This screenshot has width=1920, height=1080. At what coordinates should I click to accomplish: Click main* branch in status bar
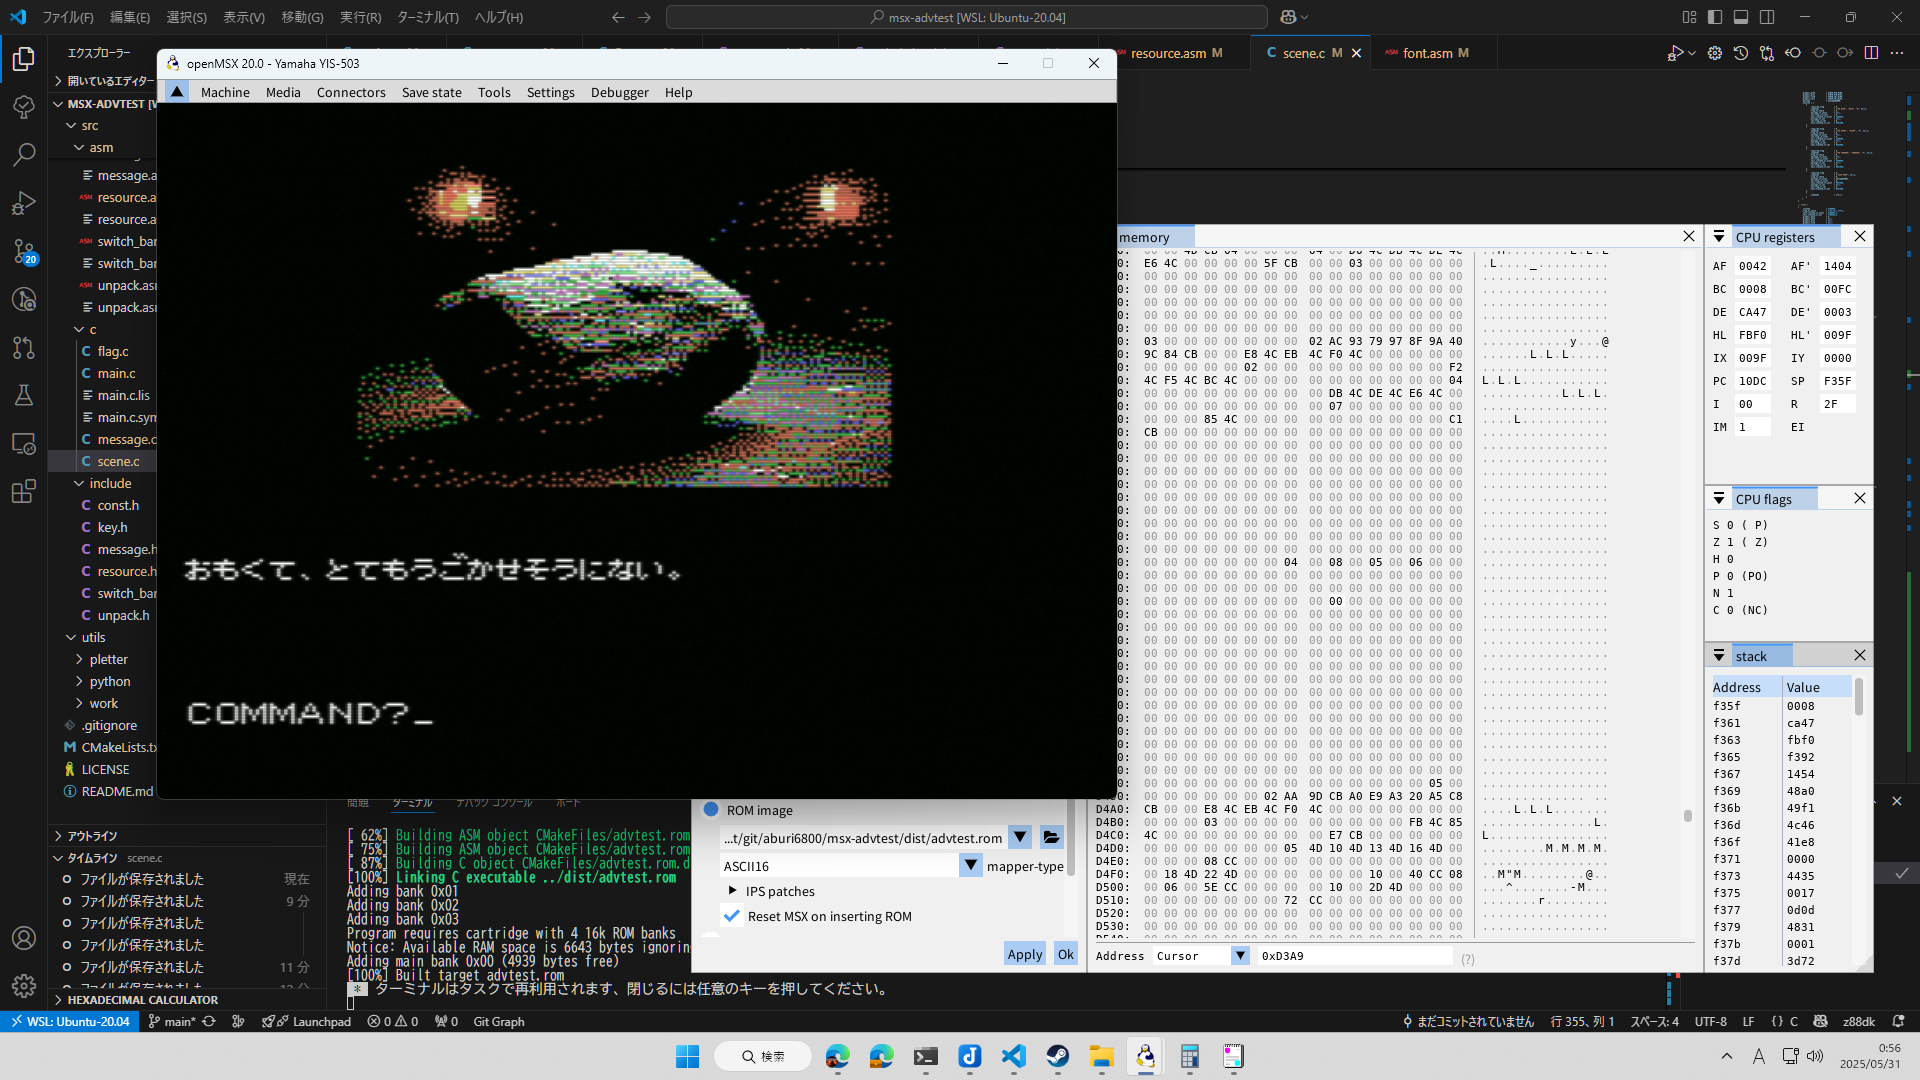coord(172,1022)
